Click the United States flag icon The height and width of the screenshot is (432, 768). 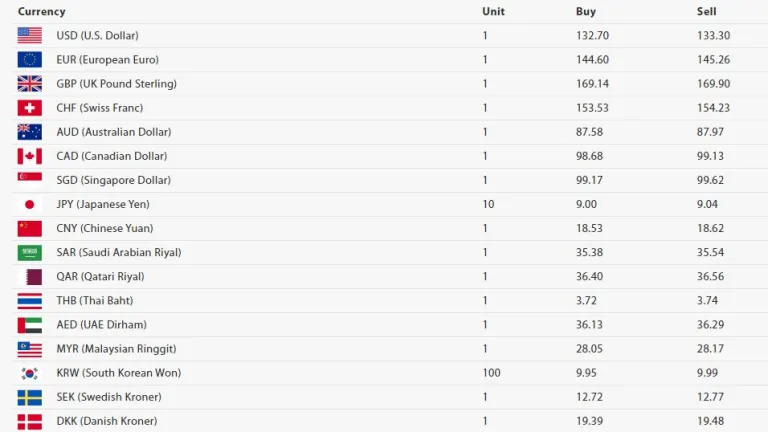coord(29,35)
